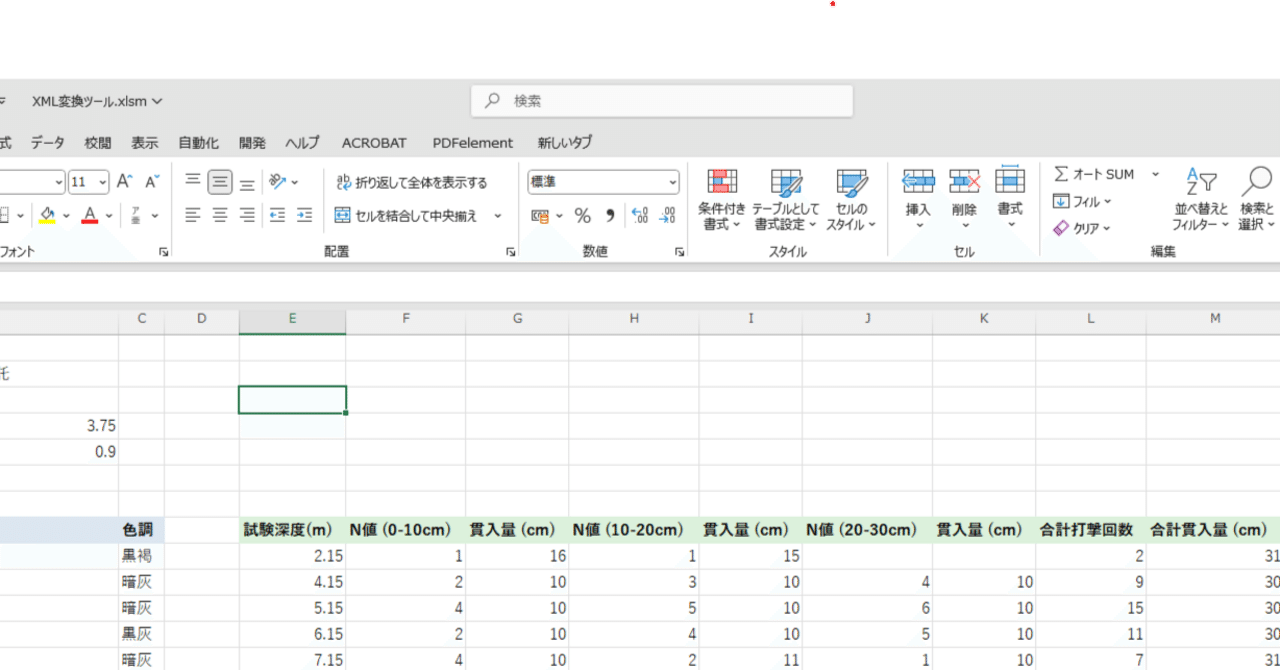The image size is (1280, 670).
Task: Open the font size dropdown
Action: pos(103,181)
